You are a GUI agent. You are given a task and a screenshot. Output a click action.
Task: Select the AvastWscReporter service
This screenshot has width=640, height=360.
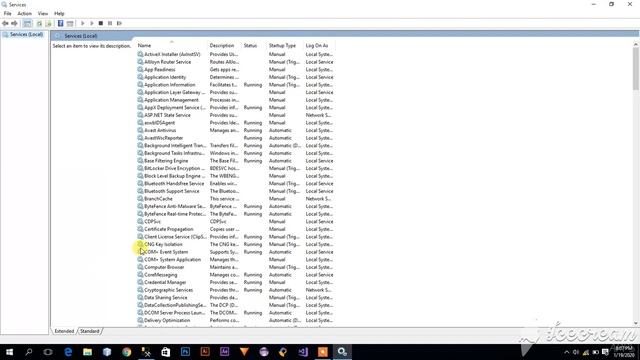point(164,138)
